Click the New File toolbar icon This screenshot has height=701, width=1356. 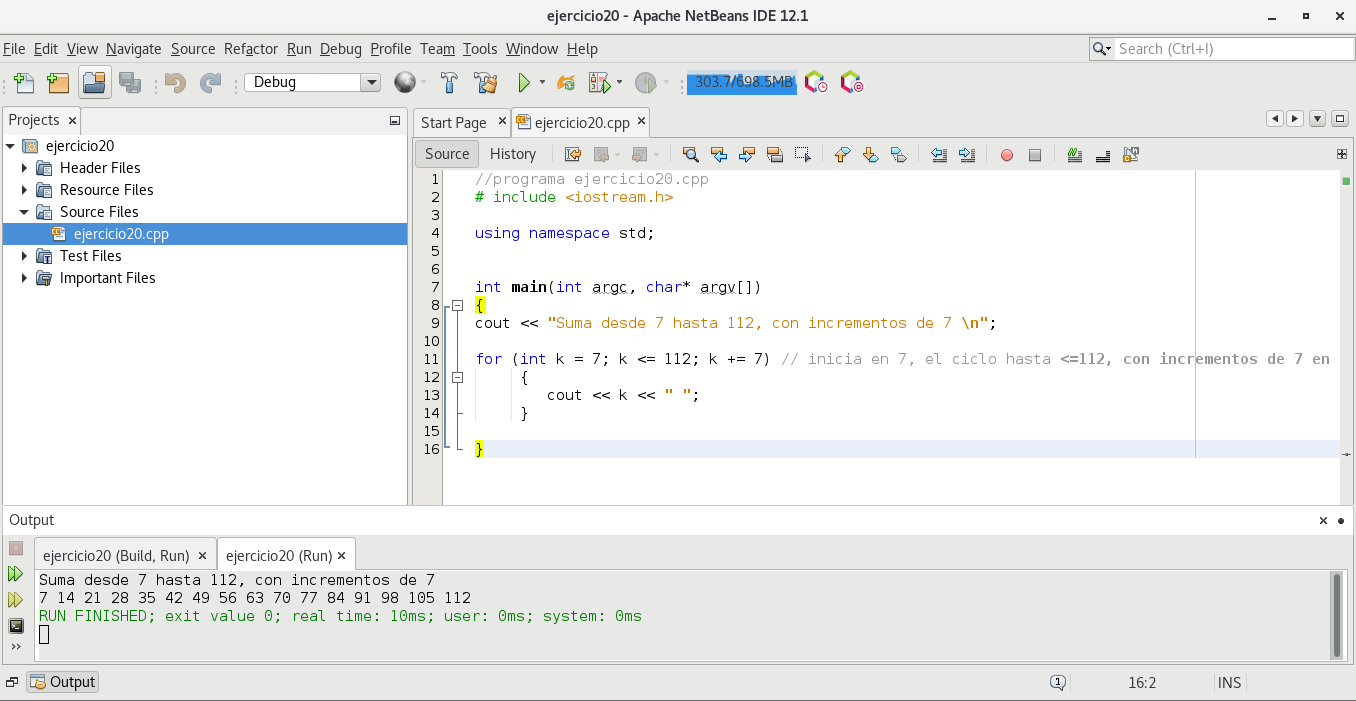click(x=23, y=83)
